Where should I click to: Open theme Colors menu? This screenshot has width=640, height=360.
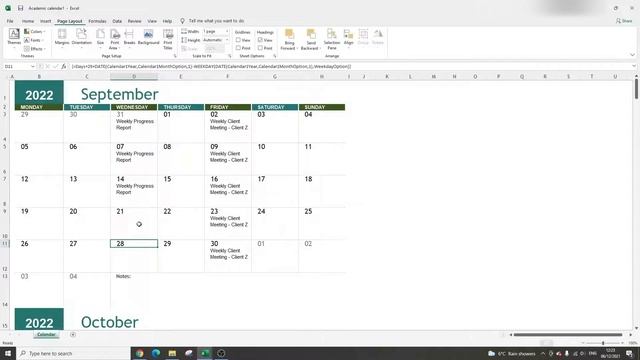click(x=35, y=31)
